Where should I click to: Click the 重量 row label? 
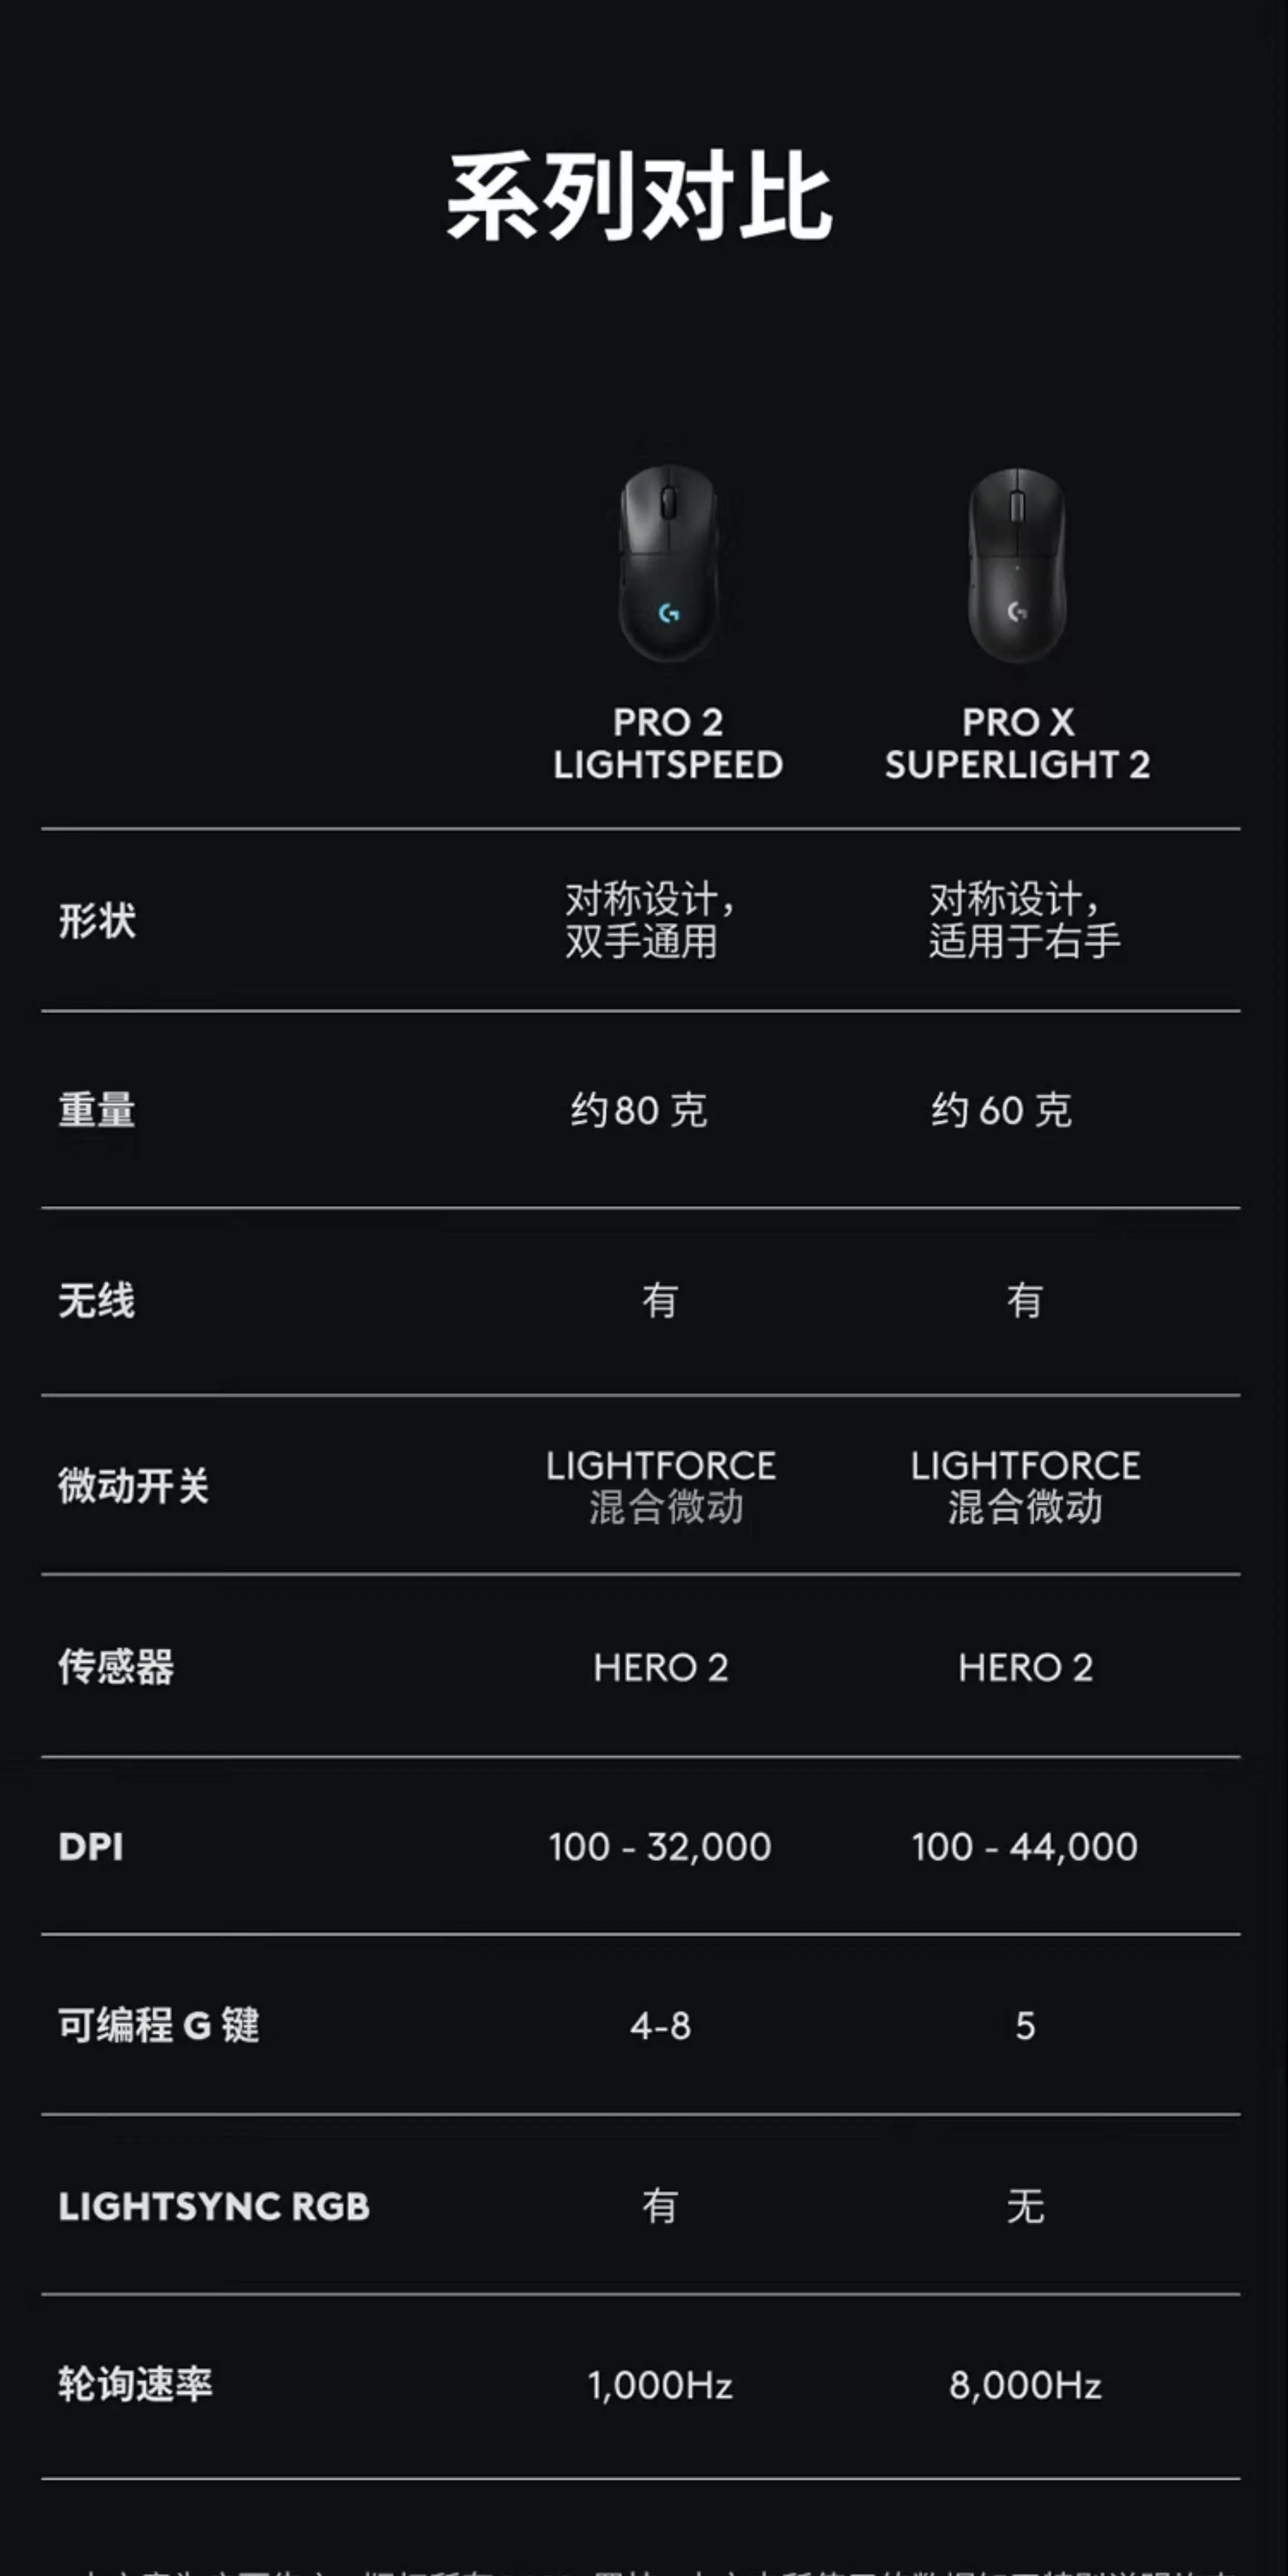pyautogui.click(x=97, y=1110)
